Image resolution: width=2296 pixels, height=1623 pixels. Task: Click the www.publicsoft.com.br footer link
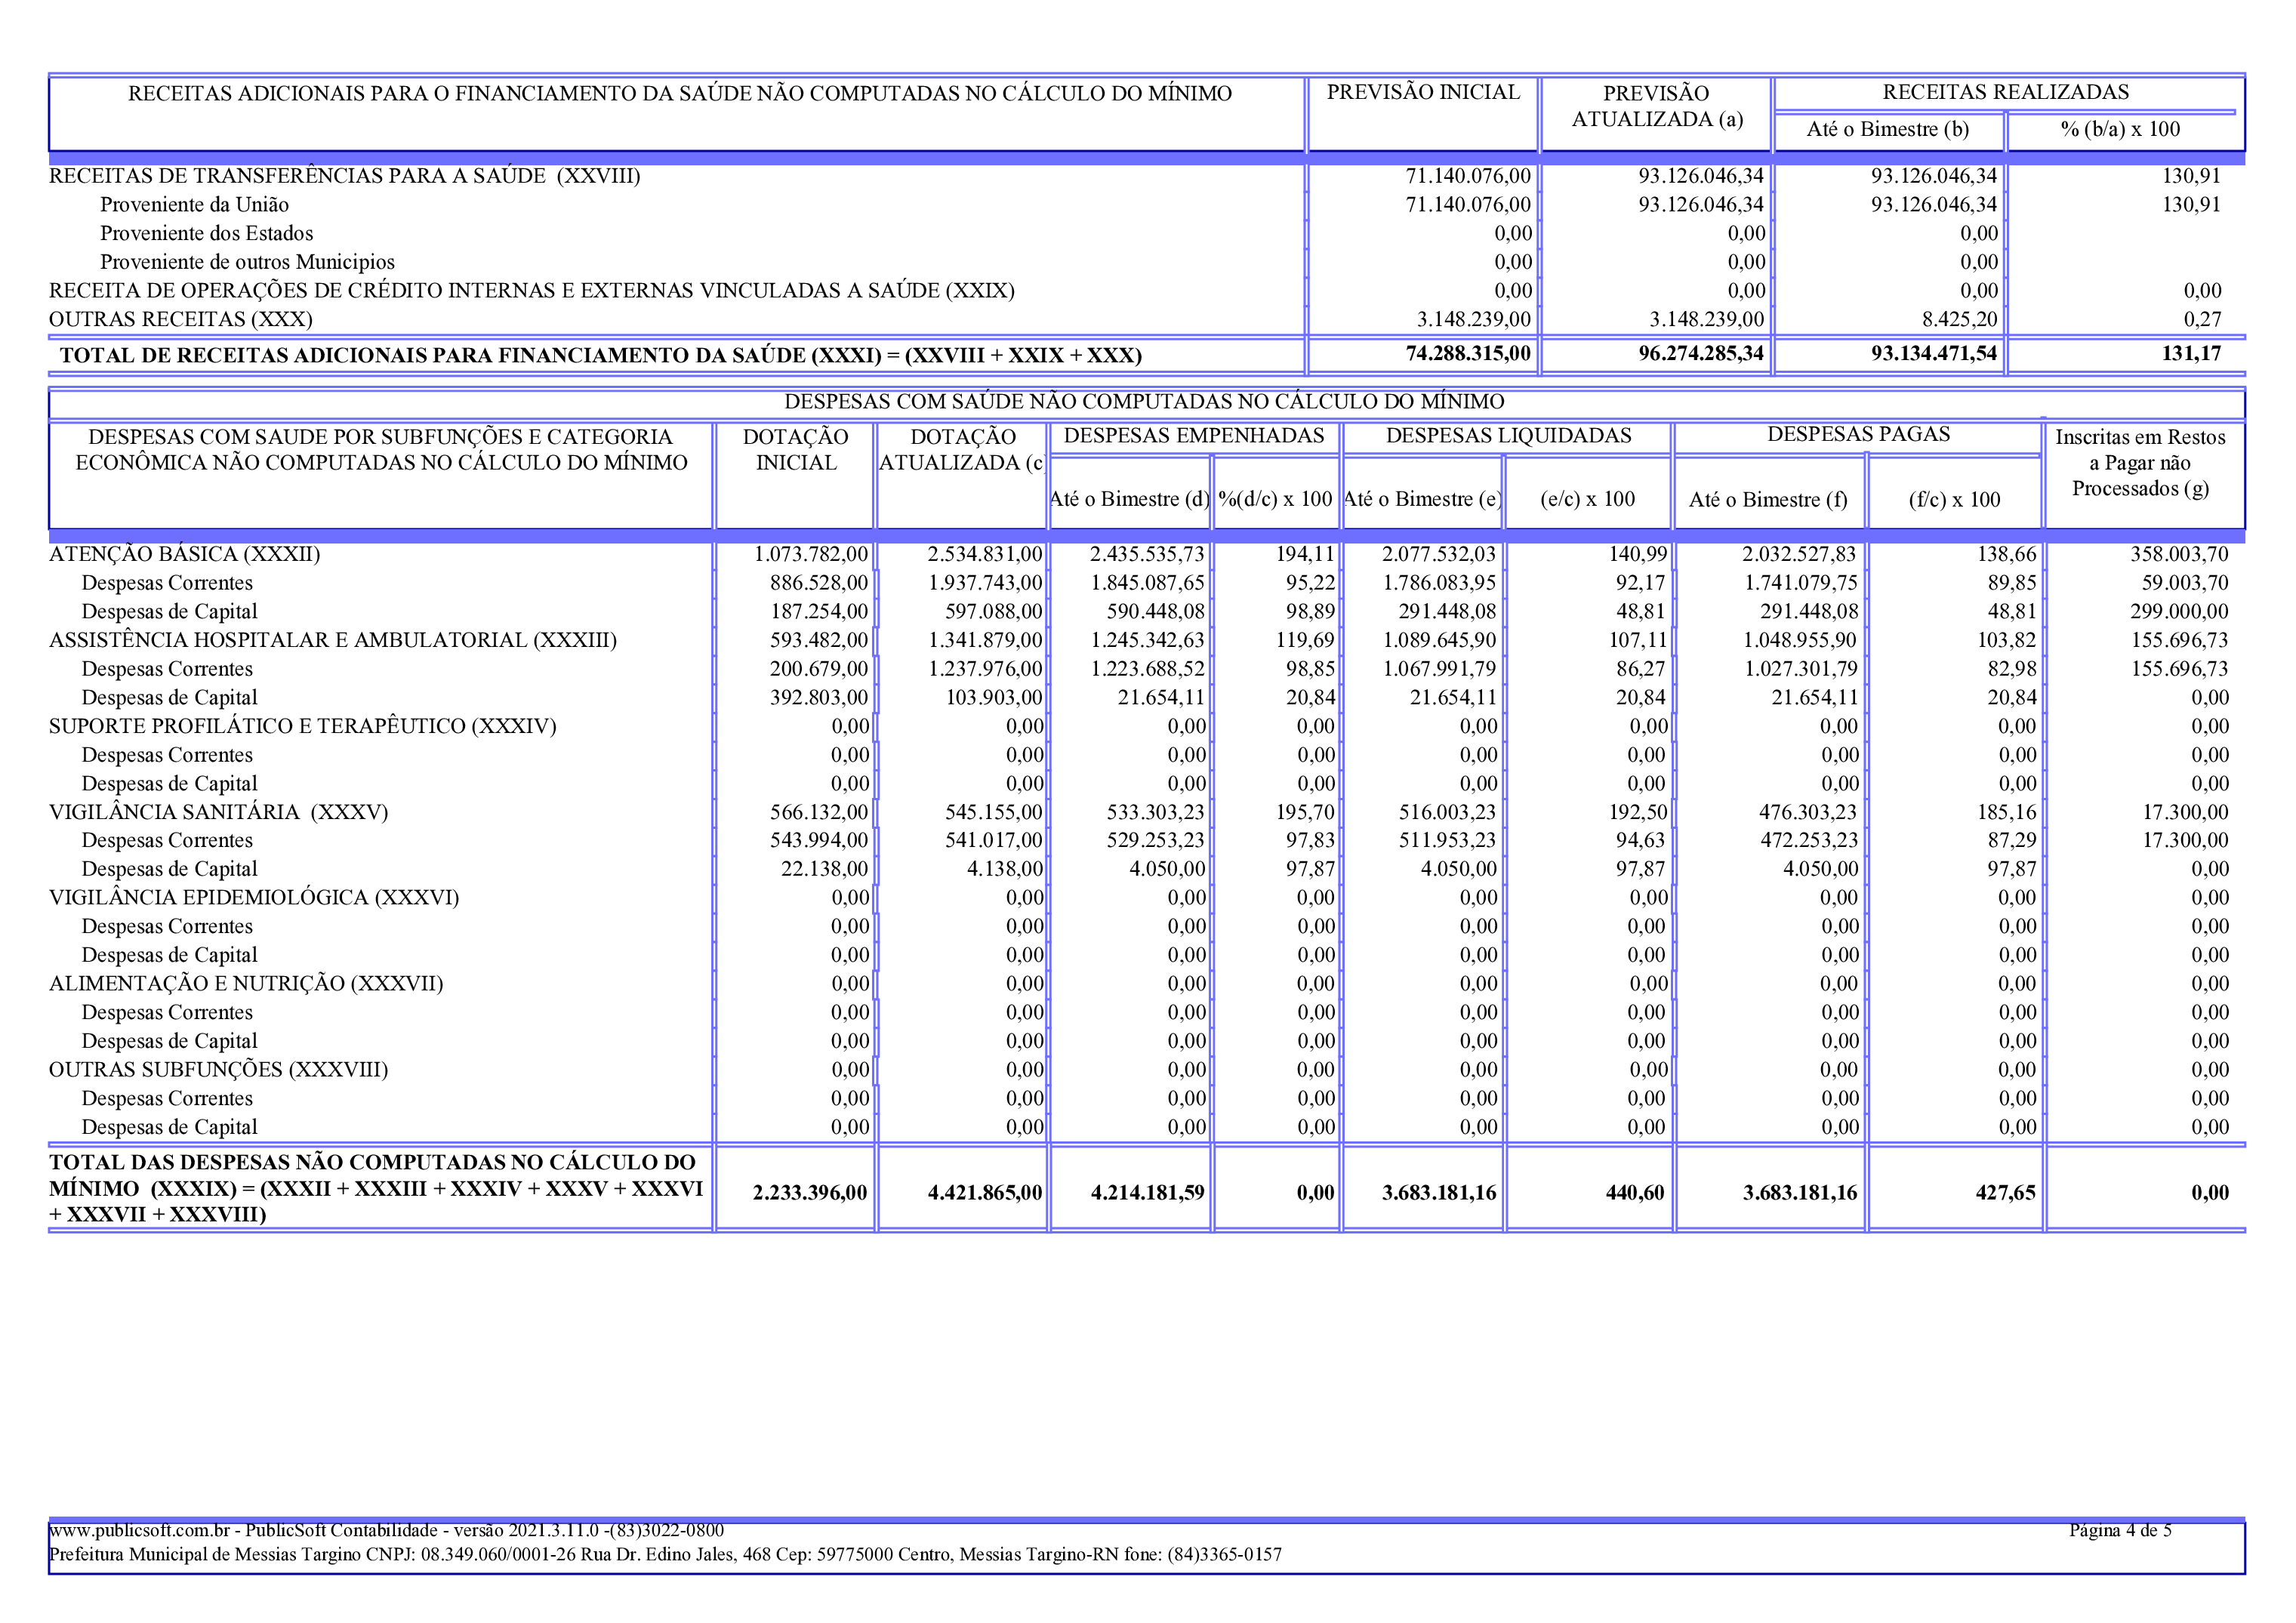[140, 1530]
